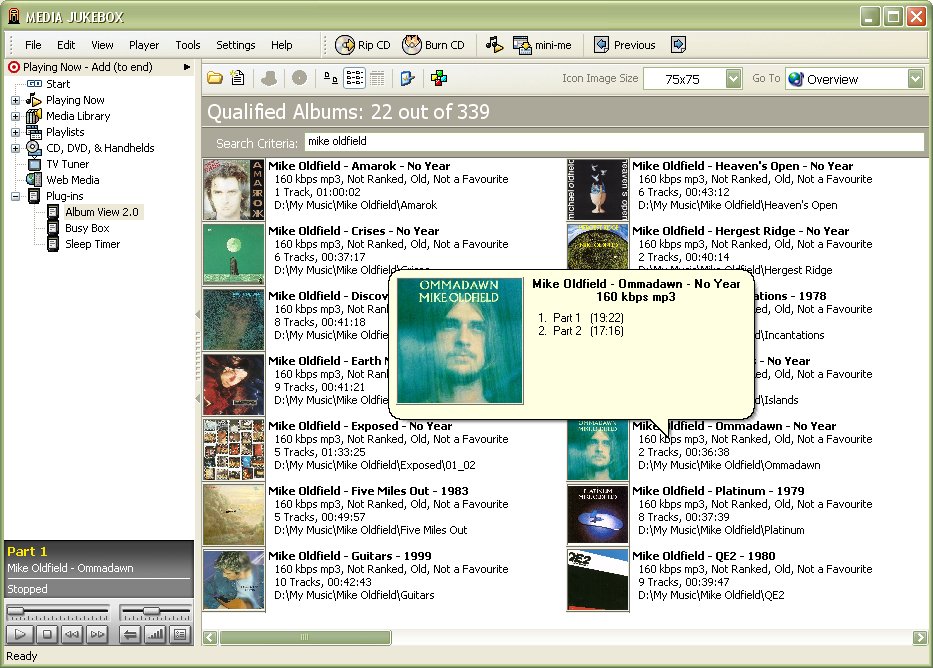Viewport: 933px width, 668px height.
Task: Select Web Media in the navigation tree
Action: point(73,180)
